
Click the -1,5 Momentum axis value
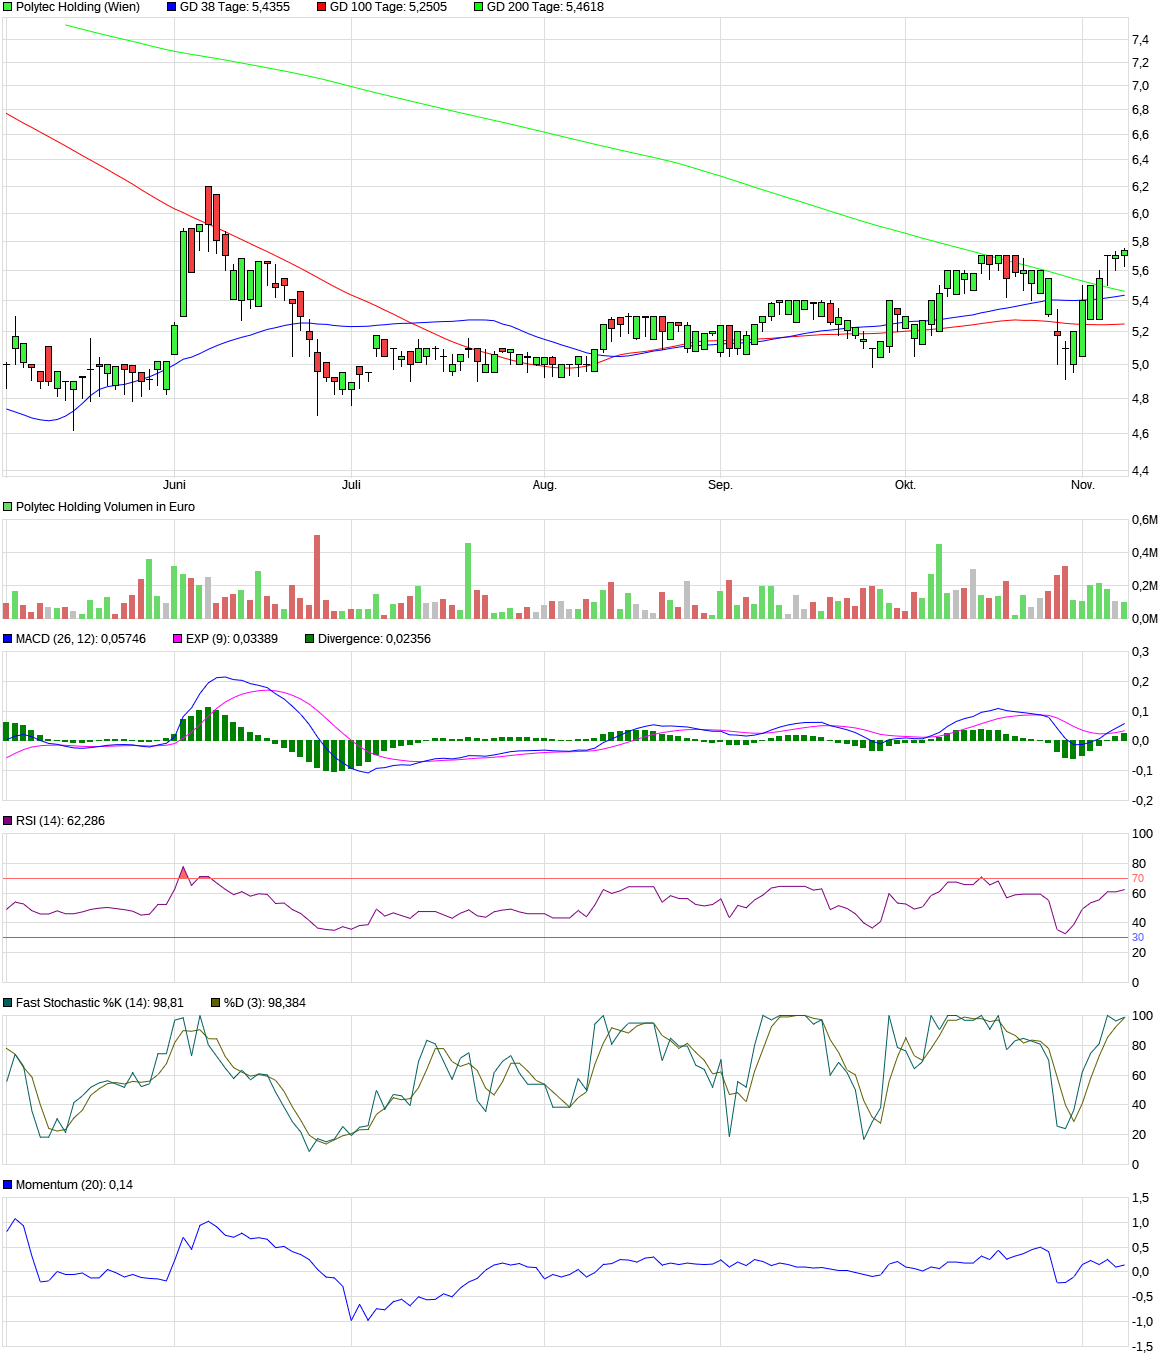pos(1142,1347)
